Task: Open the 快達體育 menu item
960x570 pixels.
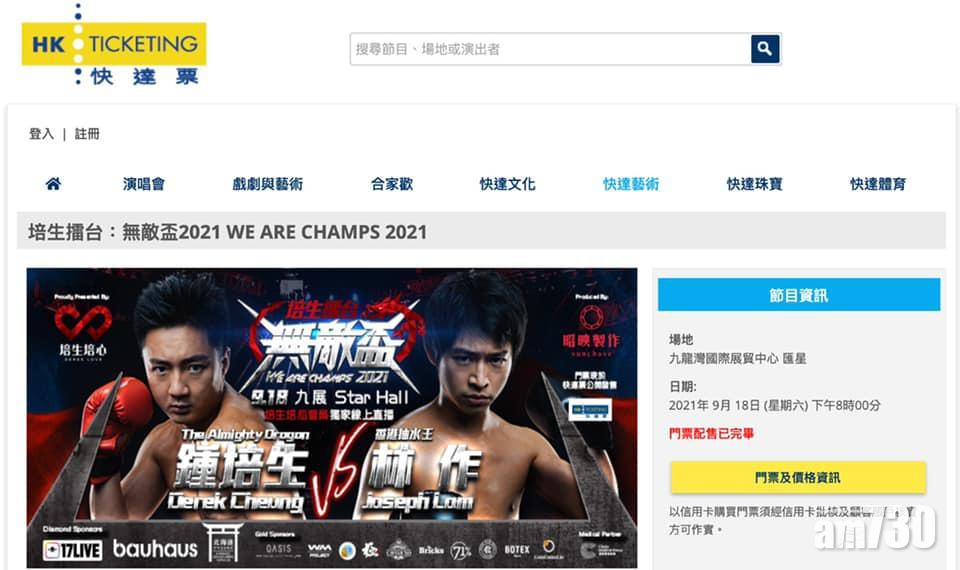Action: click(878, 184)
